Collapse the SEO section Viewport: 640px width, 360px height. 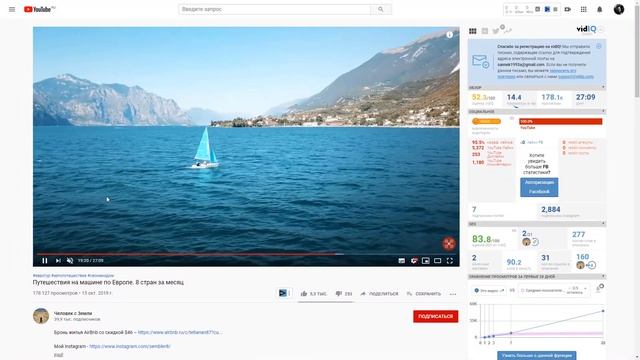[x=603, y=224]
